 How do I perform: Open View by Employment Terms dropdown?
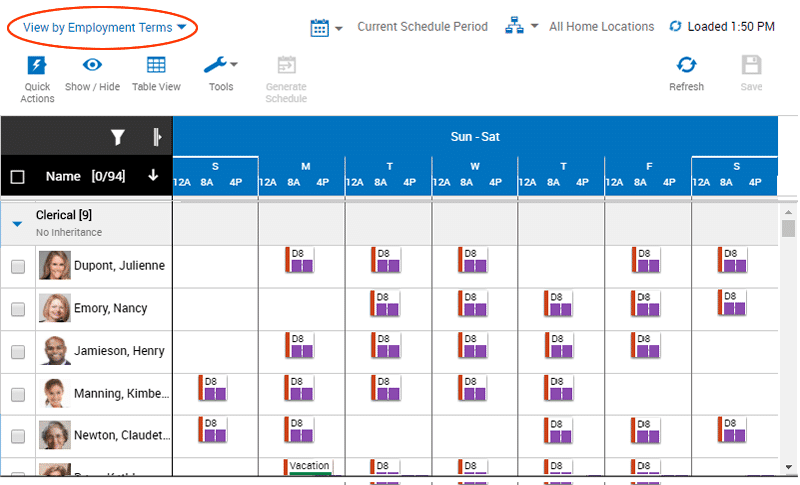[x=104, y=28]
